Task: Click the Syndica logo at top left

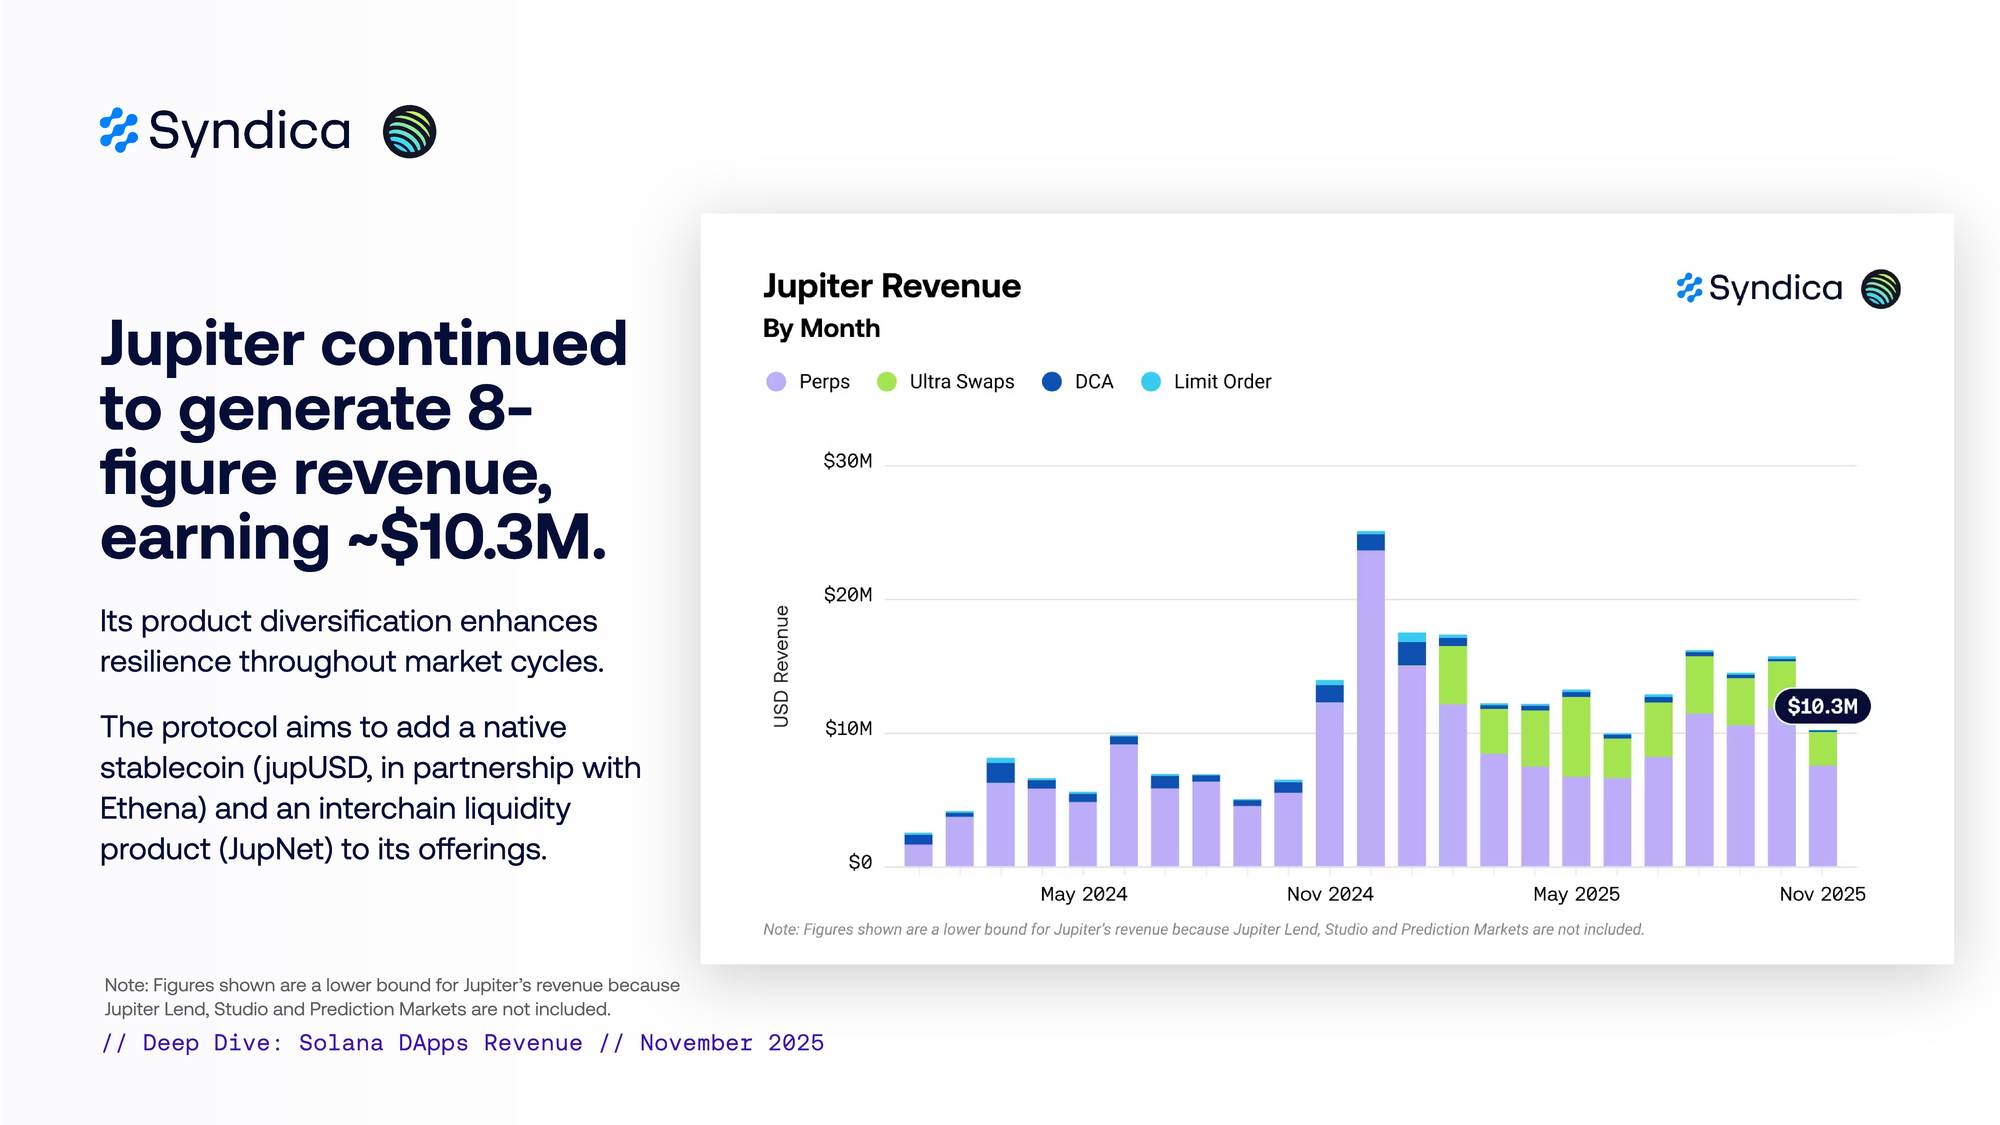Action: (225, 131)
